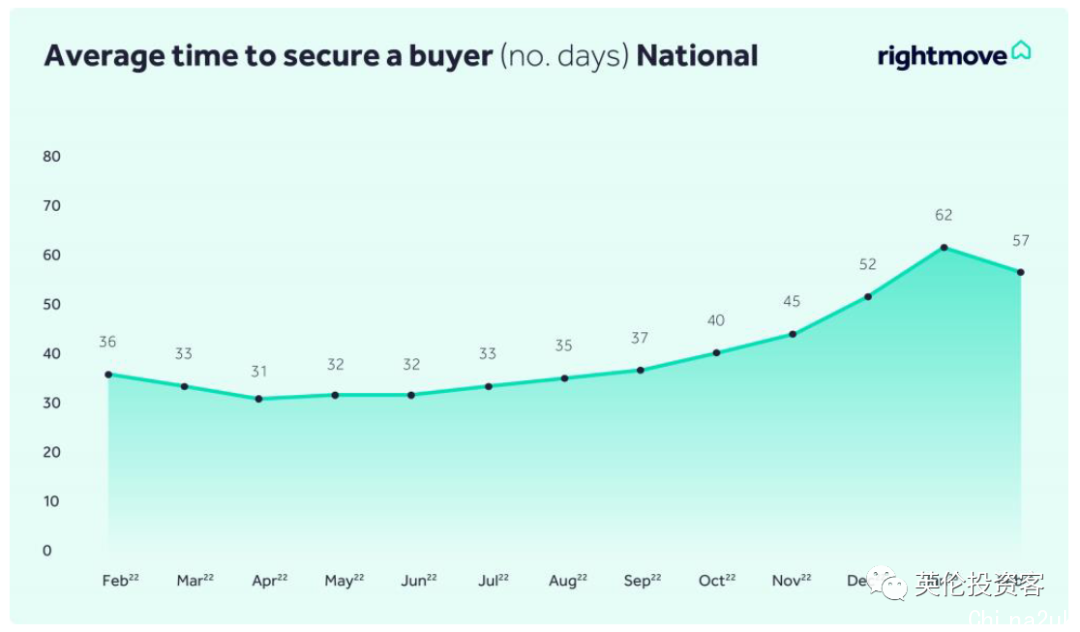This screenshot has height=632, width=1080.
Task: Click the Aug 22 axis label
Action: (568, 580)
